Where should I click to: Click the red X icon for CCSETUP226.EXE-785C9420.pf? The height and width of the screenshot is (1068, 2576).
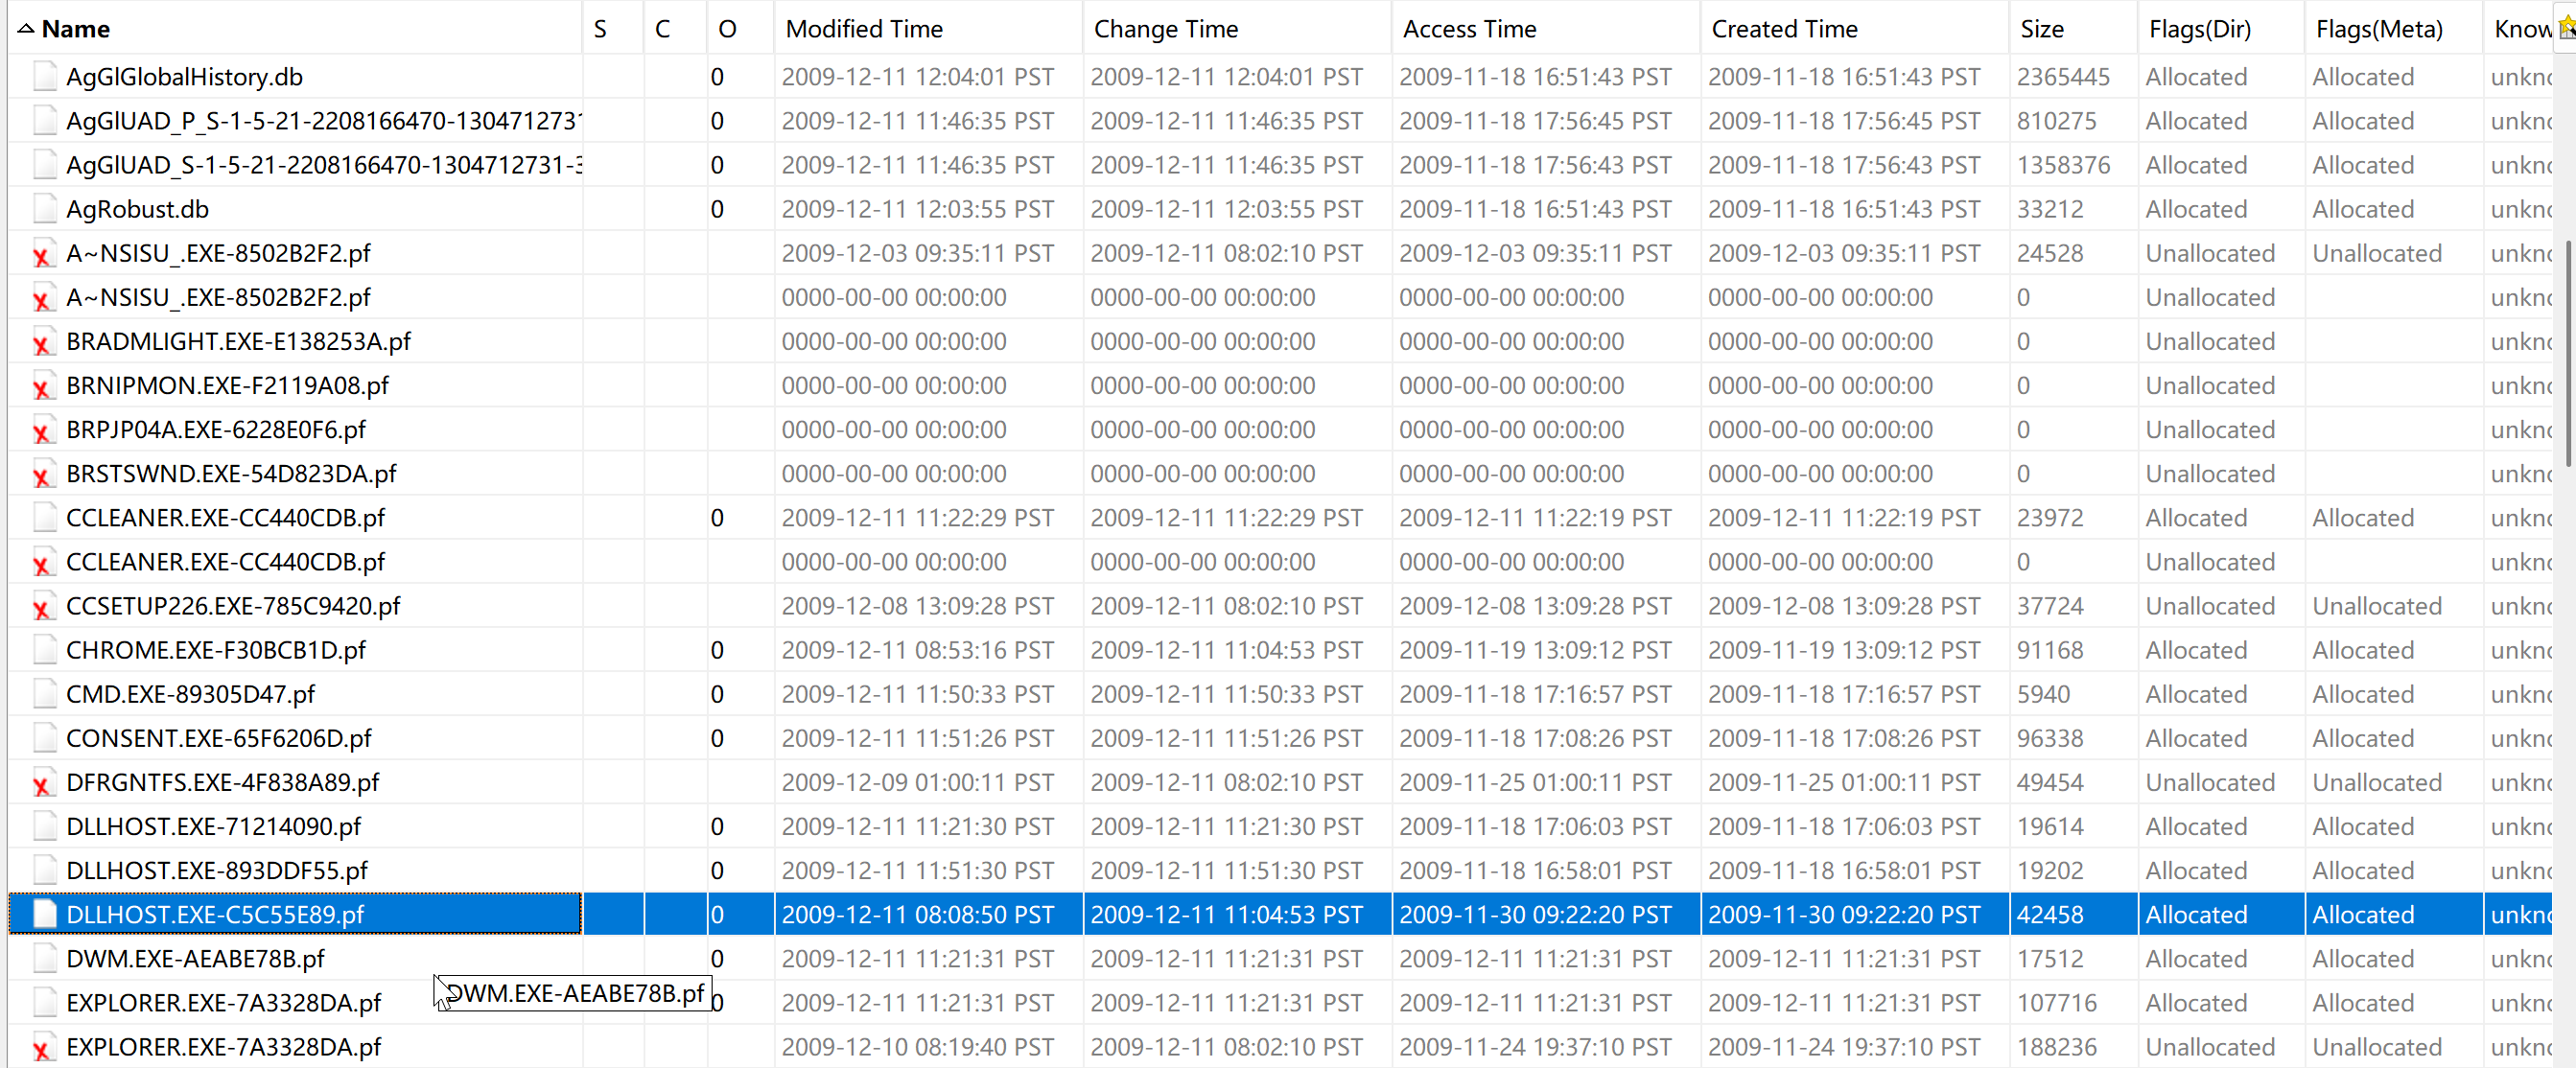[42, 608]
